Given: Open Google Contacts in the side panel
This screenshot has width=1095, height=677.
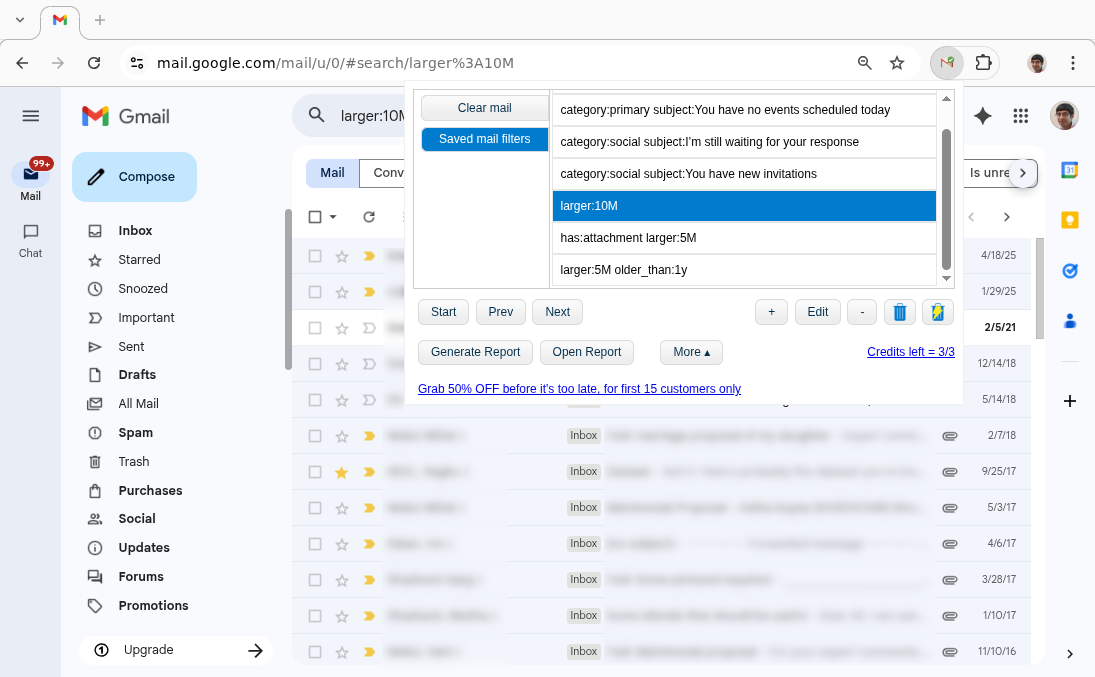Looking at the screenshot, I should click(1069, 320).
